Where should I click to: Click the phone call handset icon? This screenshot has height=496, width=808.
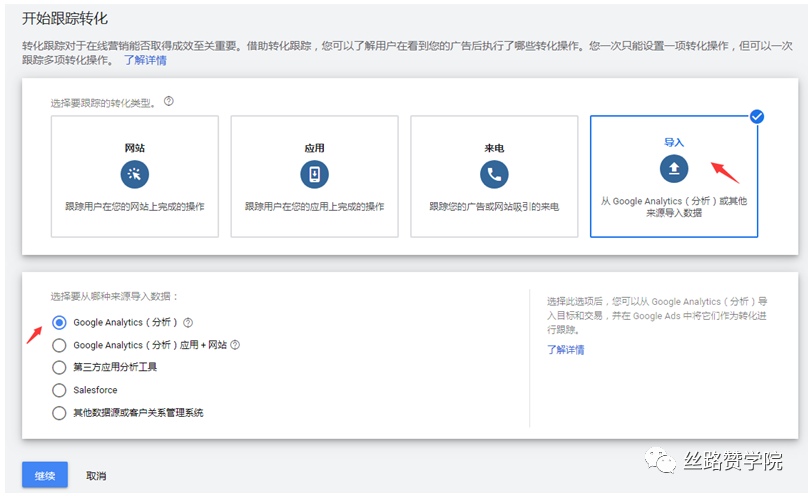(494, 174)
